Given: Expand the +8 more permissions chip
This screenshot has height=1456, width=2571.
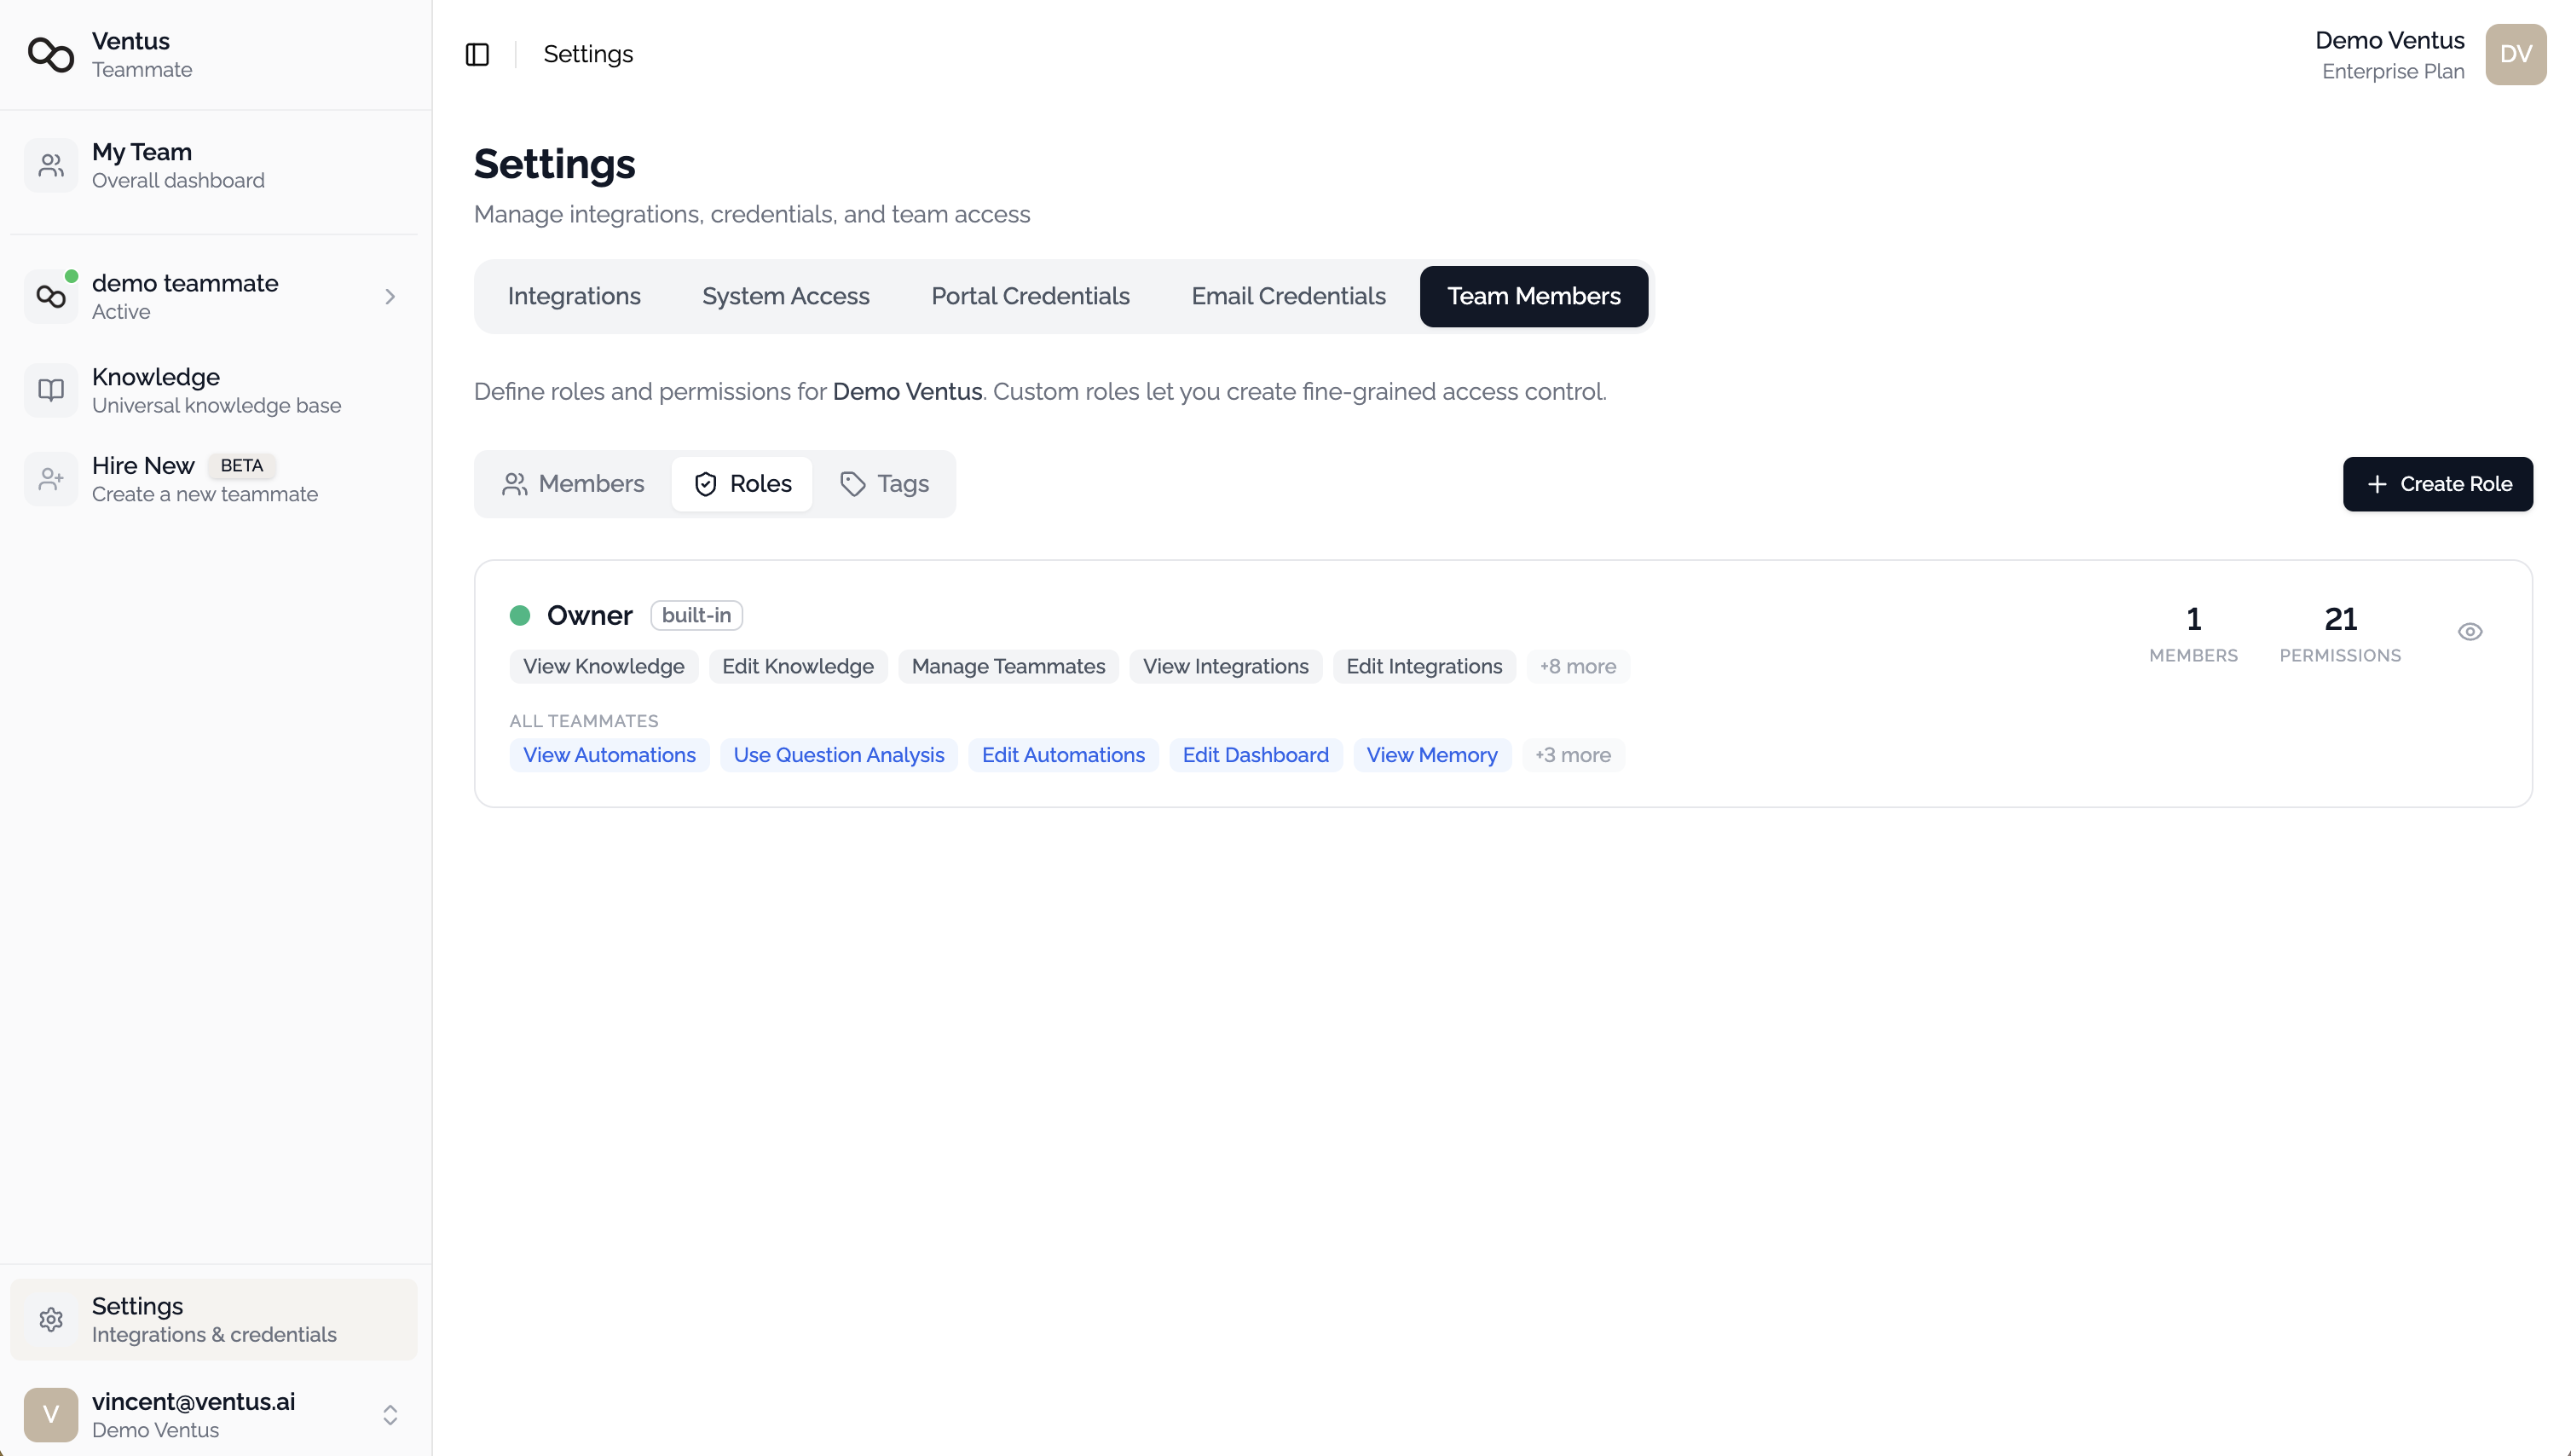Looking at the screenshot, I should coord(1577,666).
